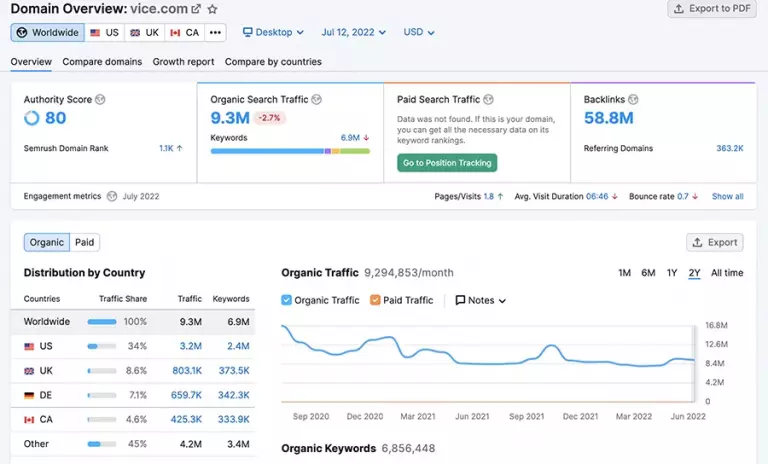Uncheck the Paid Traffic checkbox
The image size is (768, 464).
[x=375, y=300]
